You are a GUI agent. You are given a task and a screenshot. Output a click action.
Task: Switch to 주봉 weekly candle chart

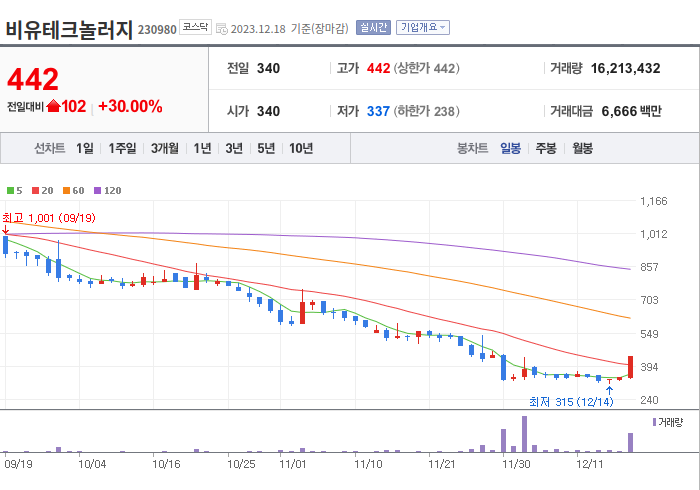546,148
